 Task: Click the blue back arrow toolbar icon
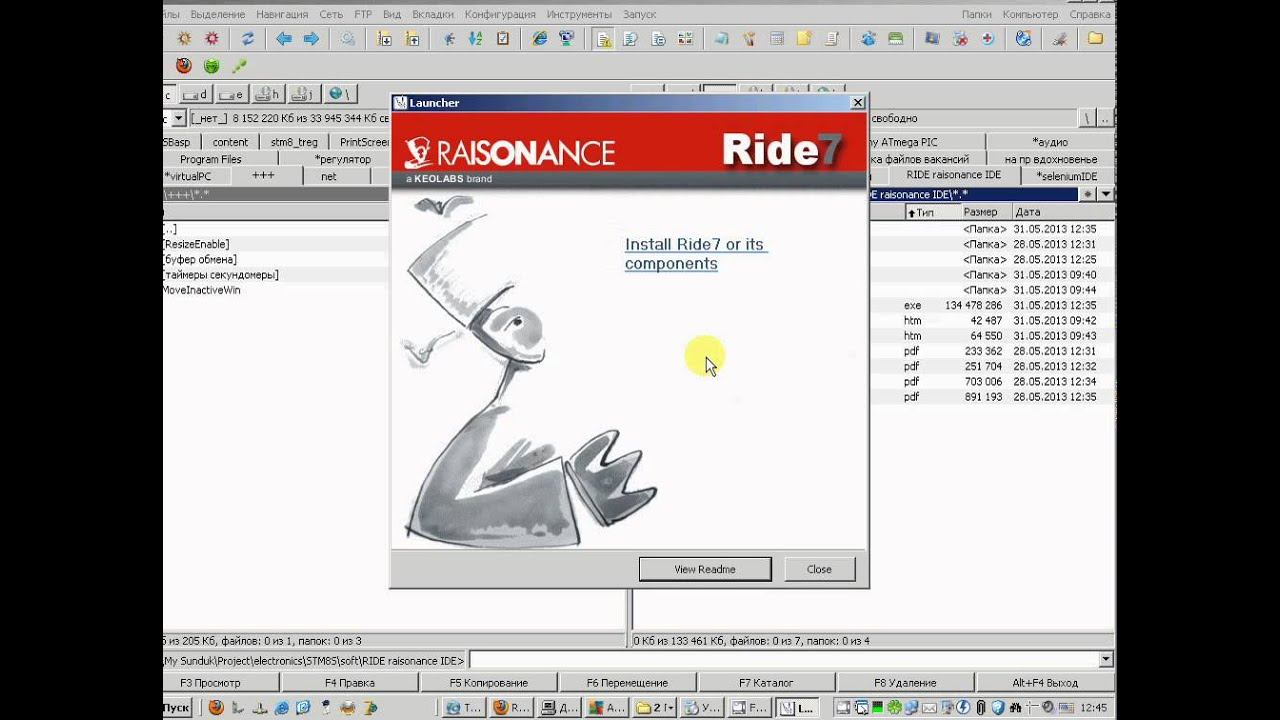tap(283, 39)
